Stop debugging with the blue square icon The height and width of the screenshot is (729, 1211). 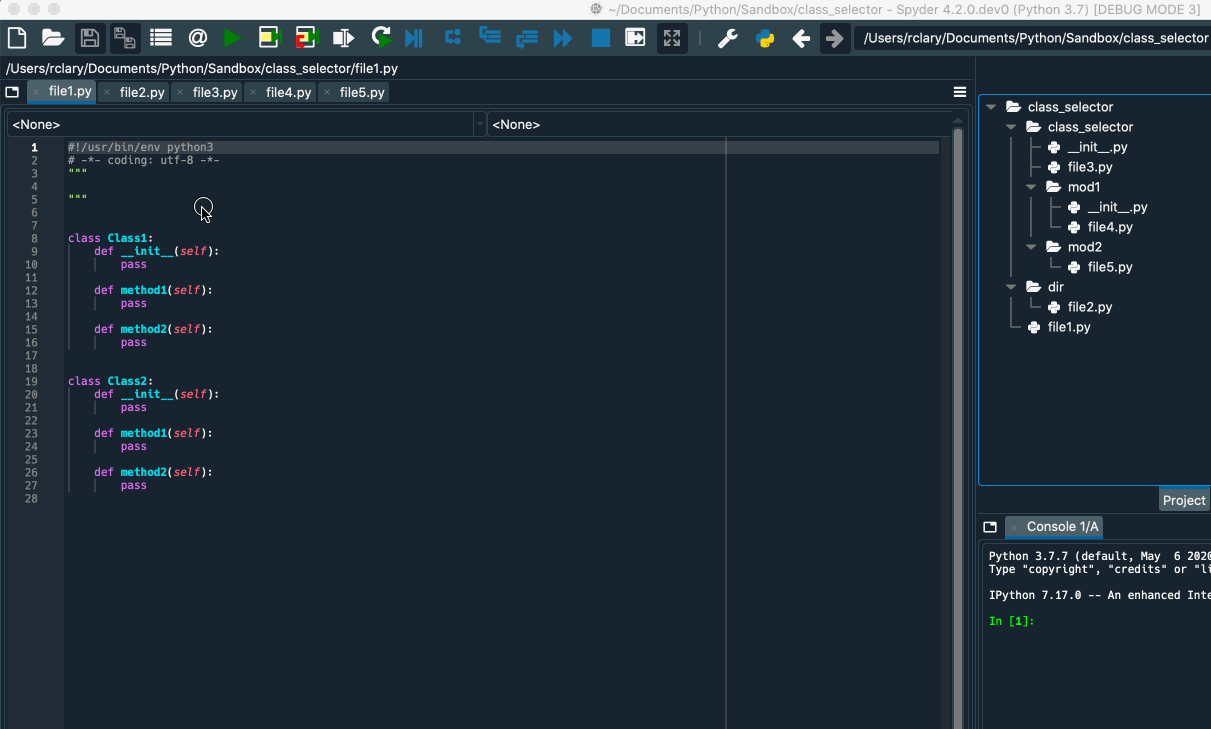click(600, 38)
